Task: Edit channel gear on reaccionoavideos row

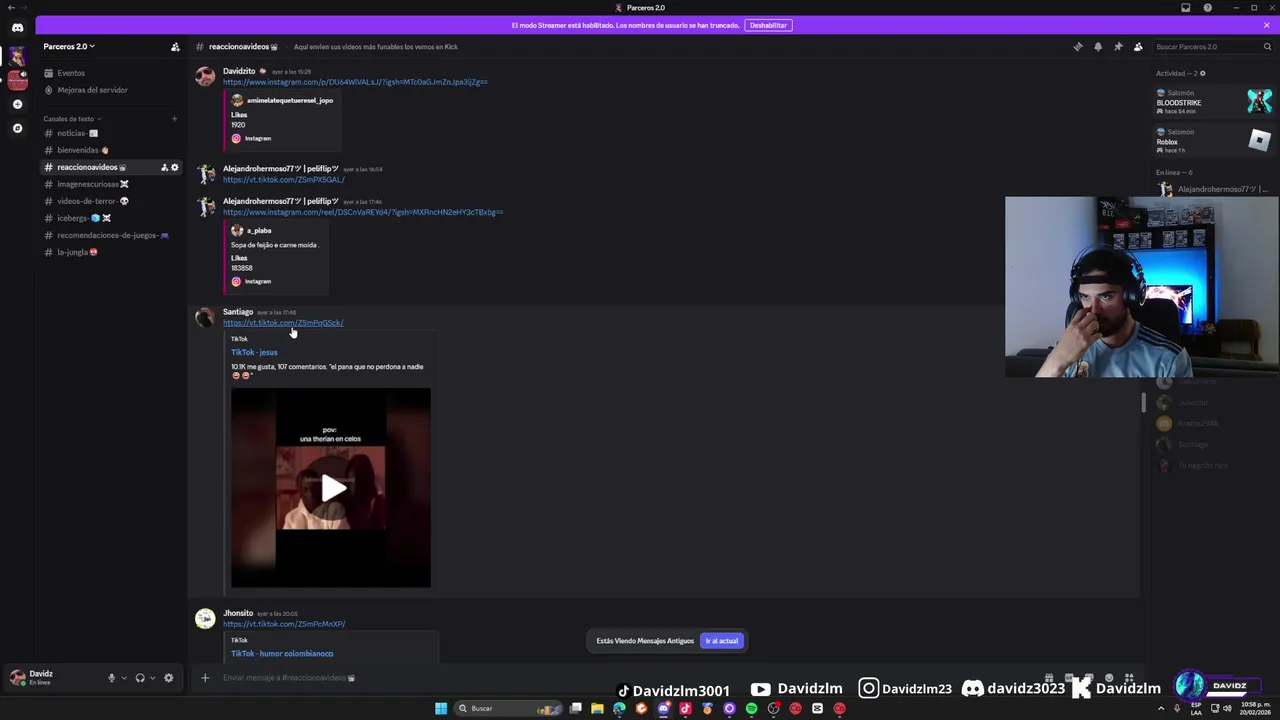Action: pos(174,167)
